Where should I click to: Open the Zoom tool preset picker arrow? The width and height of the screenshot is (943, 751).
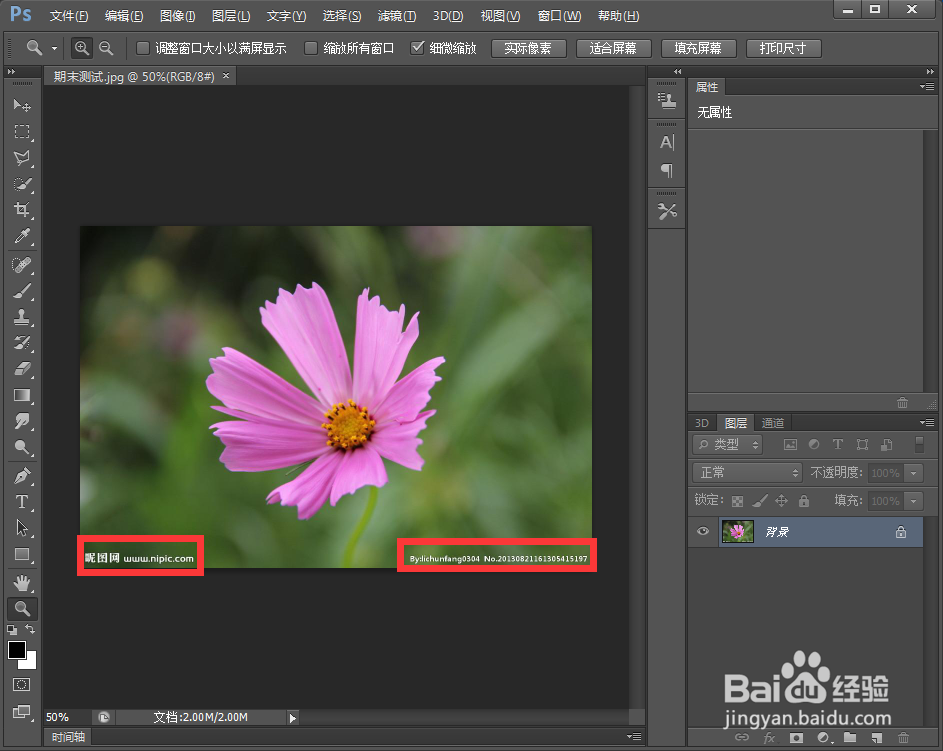click(54, 49)
